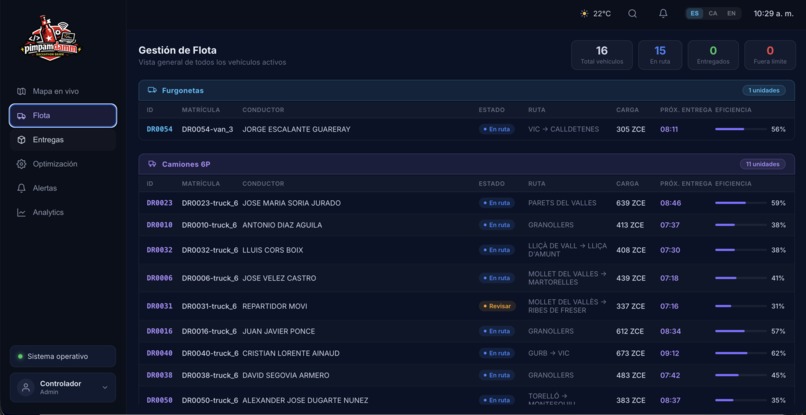
Task: Click next delivery time 08:34
Action: pos(670,331)
